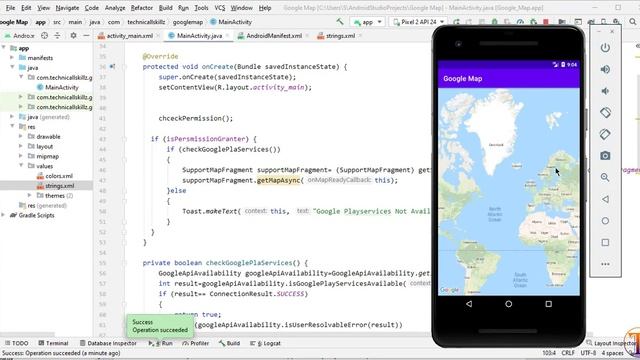Collapse the values folder
This screenshot has width=640, height=360.
tap(21, 166)
